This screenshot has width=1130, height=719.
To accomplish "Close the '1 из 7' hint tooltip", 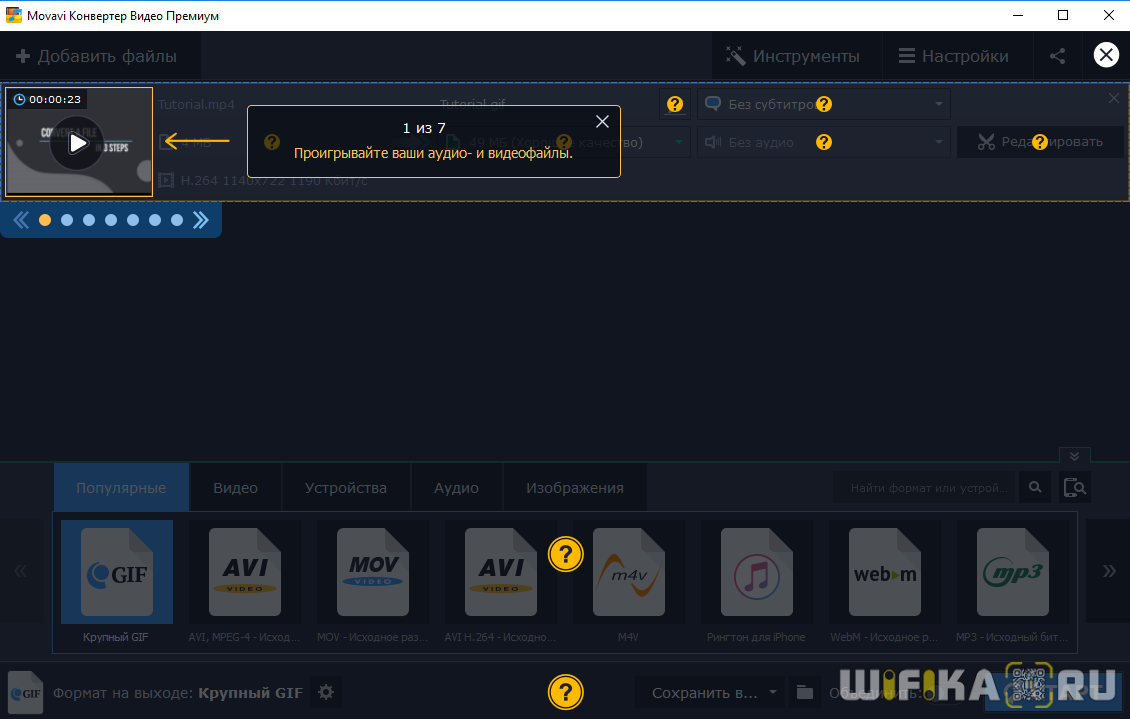I will coord(602,122).
